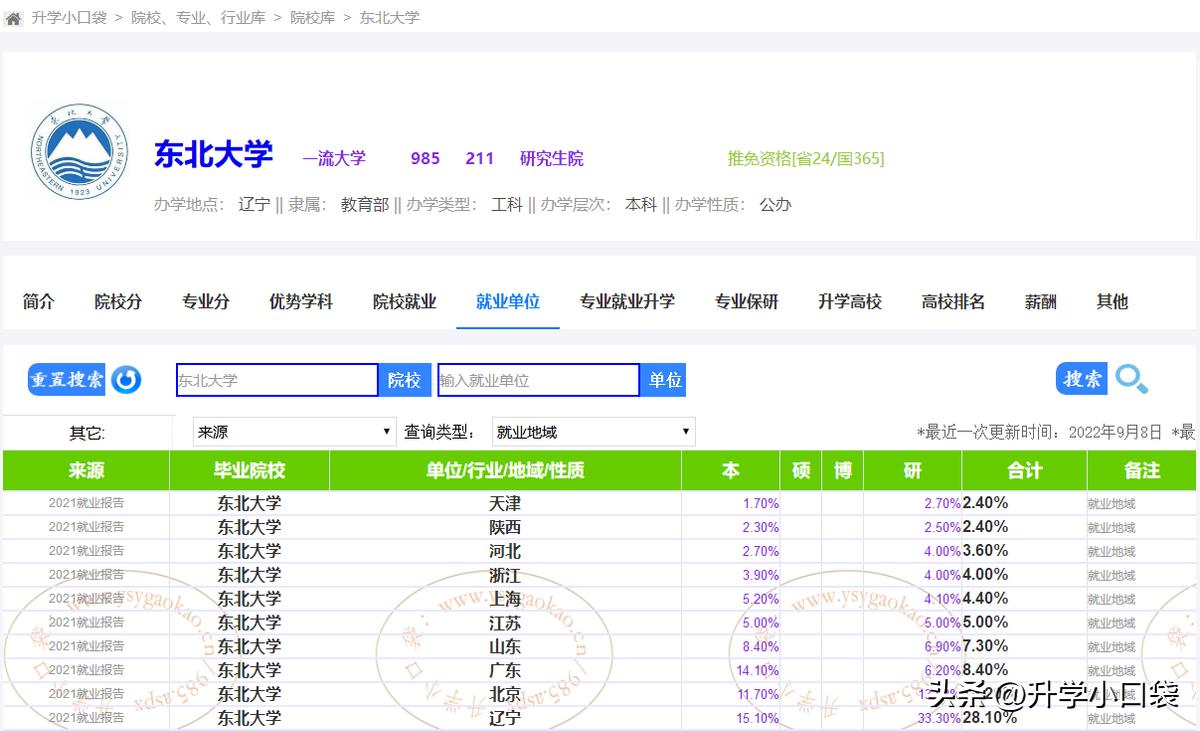Open the 推免资格[省24/国365] link

806,157
